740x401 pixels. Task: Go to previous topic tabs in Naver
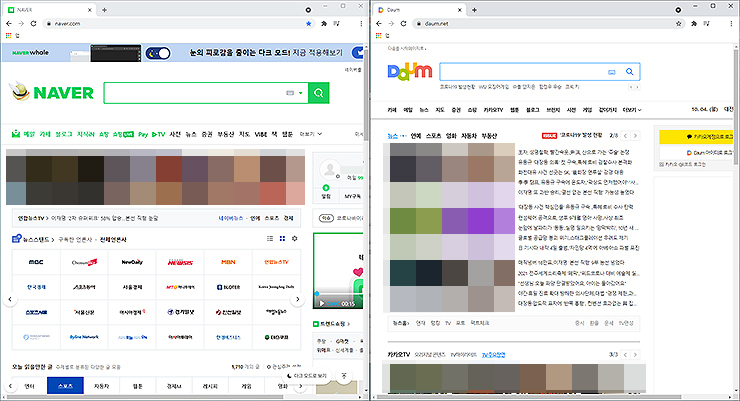point(10,386)
